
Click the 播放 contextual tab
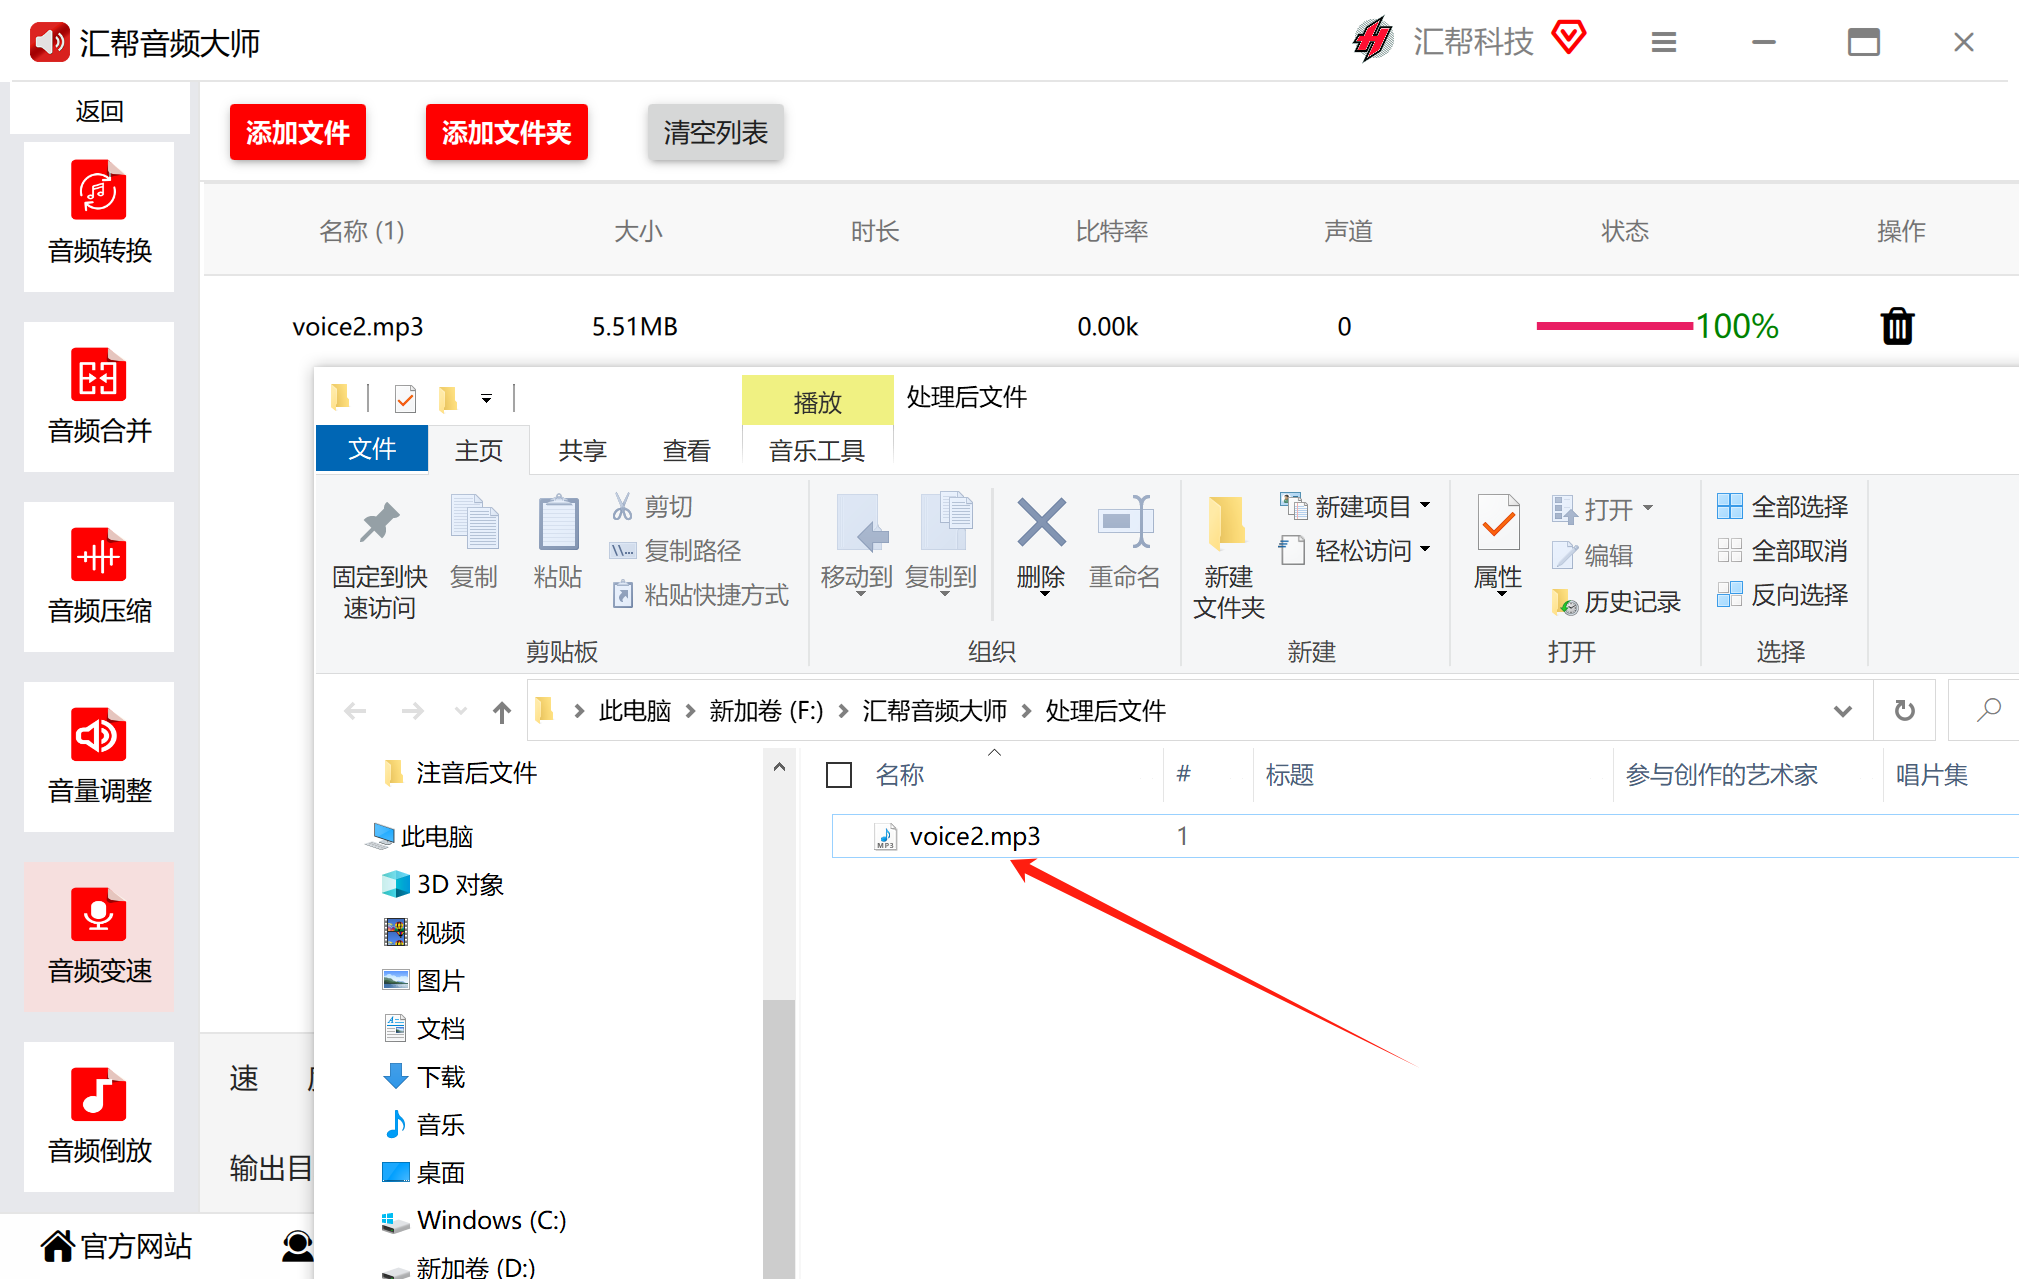point(817,401)
